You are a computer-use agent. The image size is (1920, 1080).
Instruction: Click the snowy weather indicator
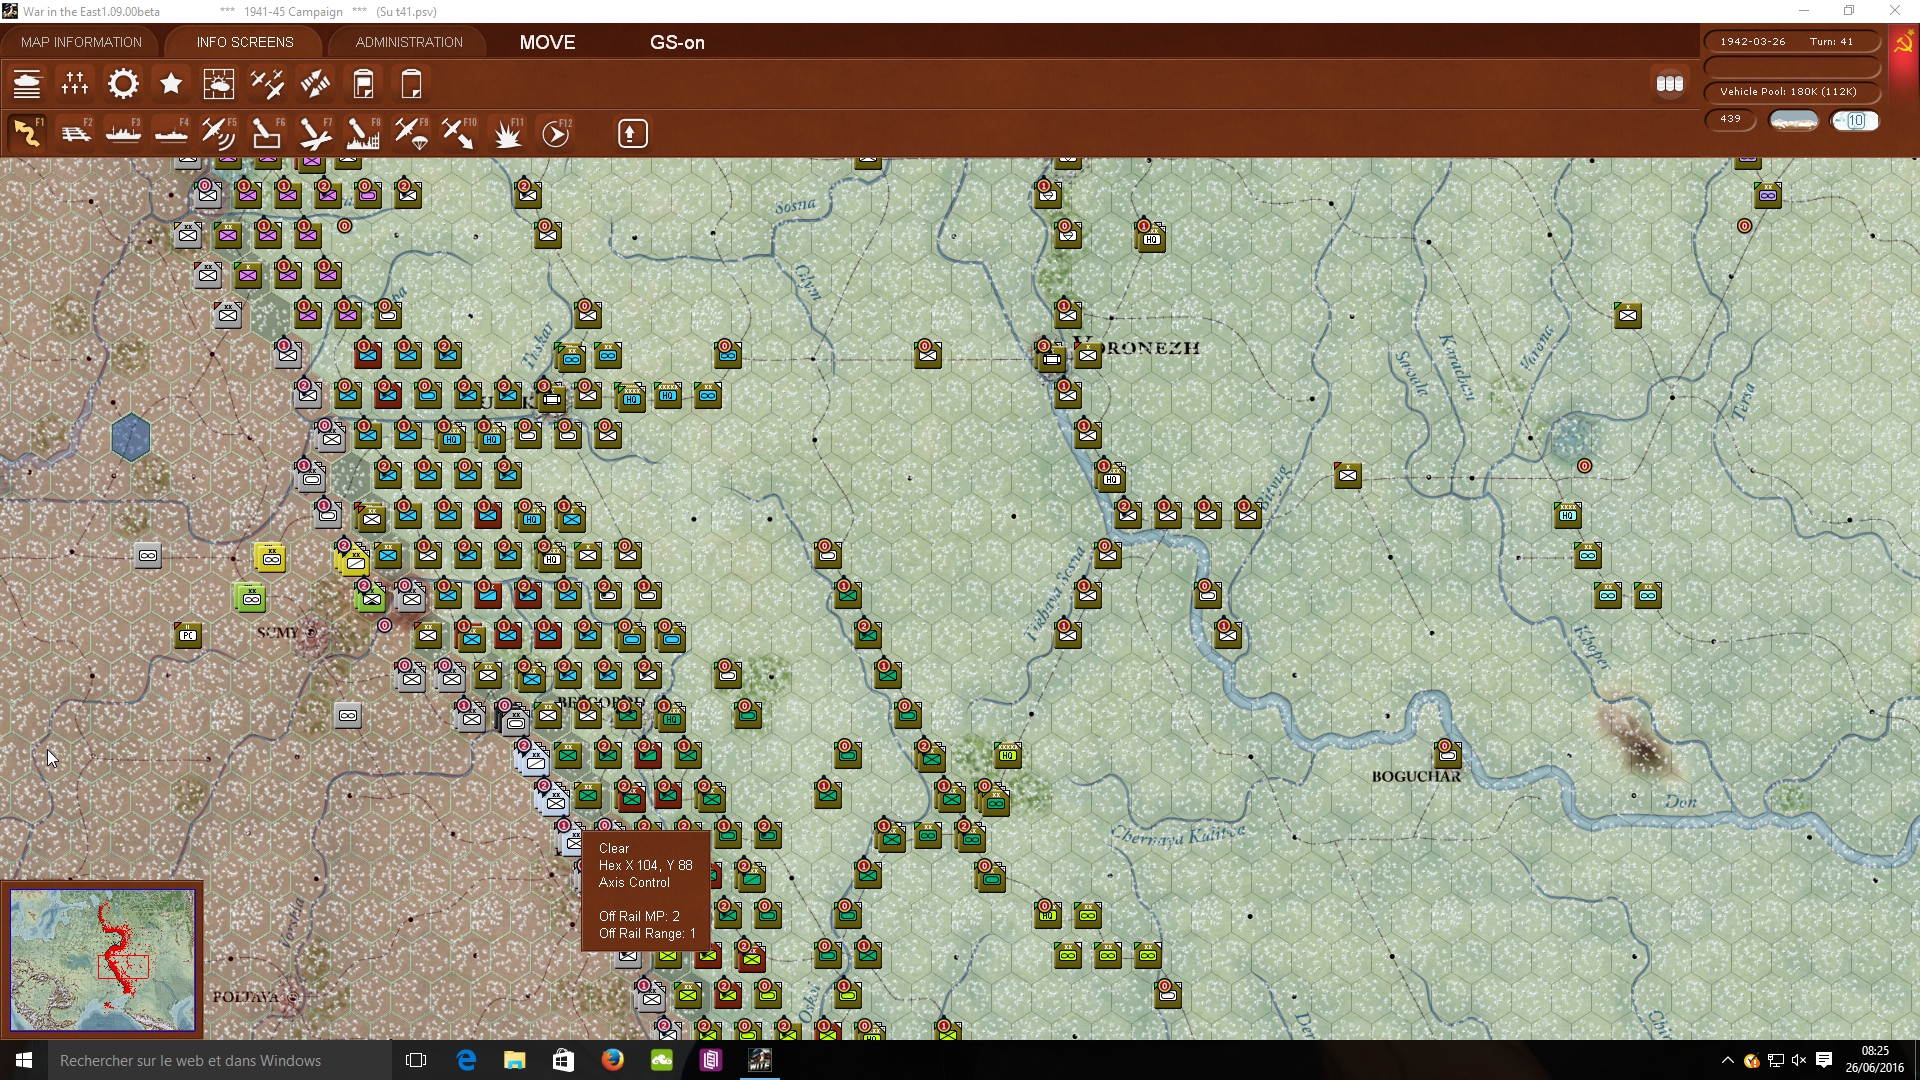pyautogui.click(x=1794, y=121)
